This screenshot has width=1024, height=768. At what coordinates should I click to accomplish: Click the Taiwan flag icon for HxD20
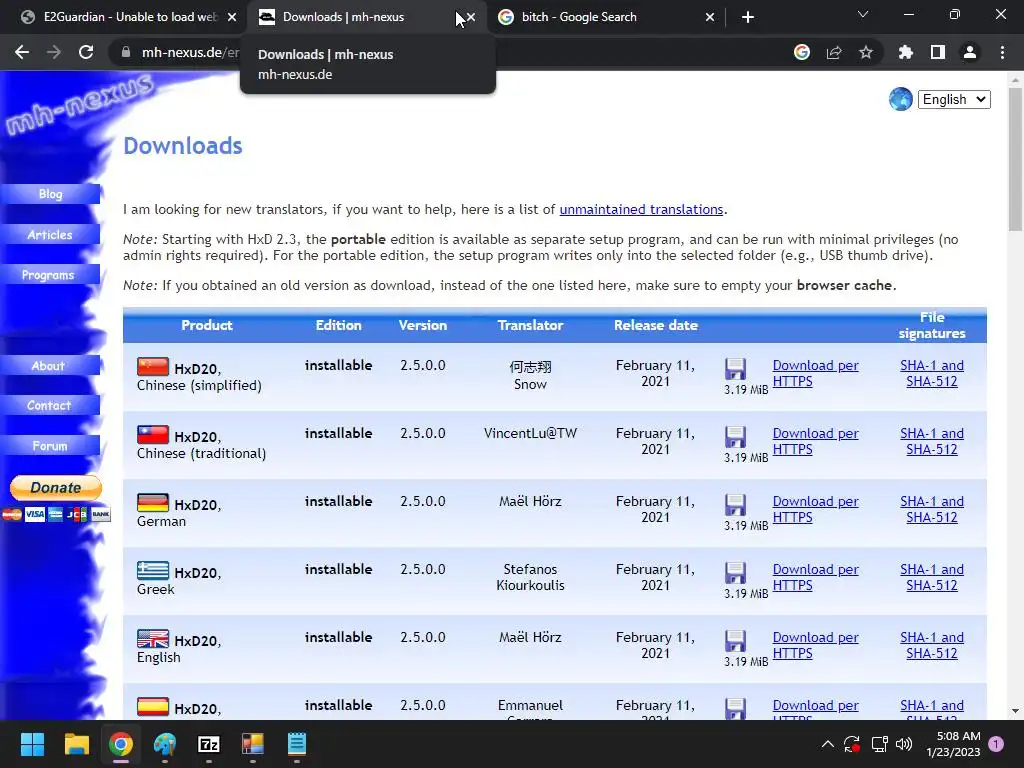pyautogui.click(x=153, y=434)
